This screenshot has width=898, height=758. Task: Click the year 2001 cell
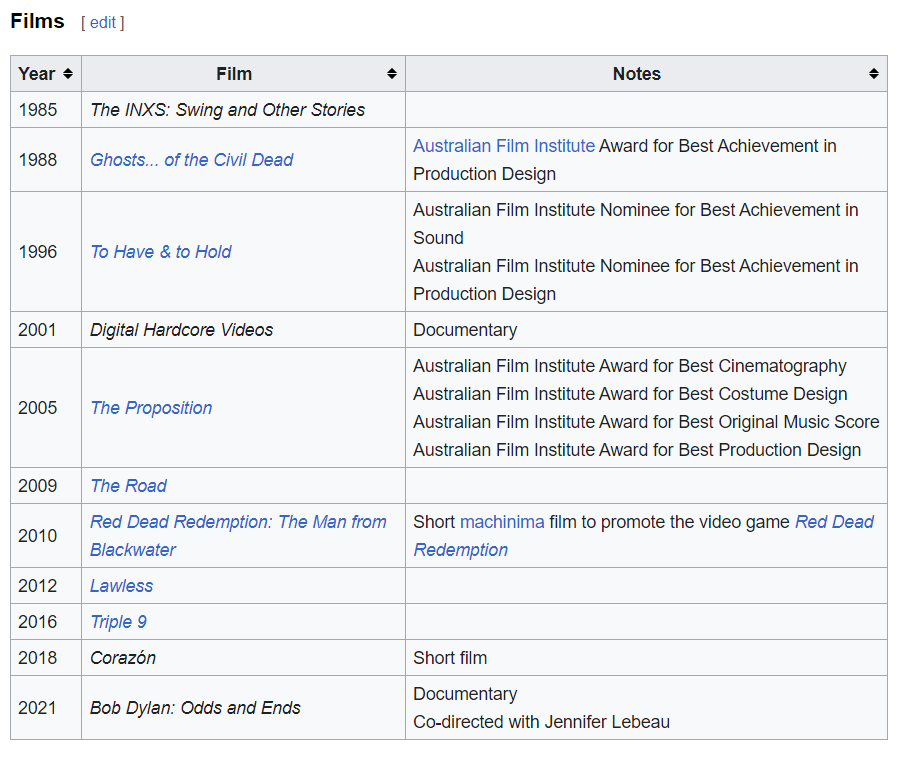pyautogui.click(x=46, y=330)
